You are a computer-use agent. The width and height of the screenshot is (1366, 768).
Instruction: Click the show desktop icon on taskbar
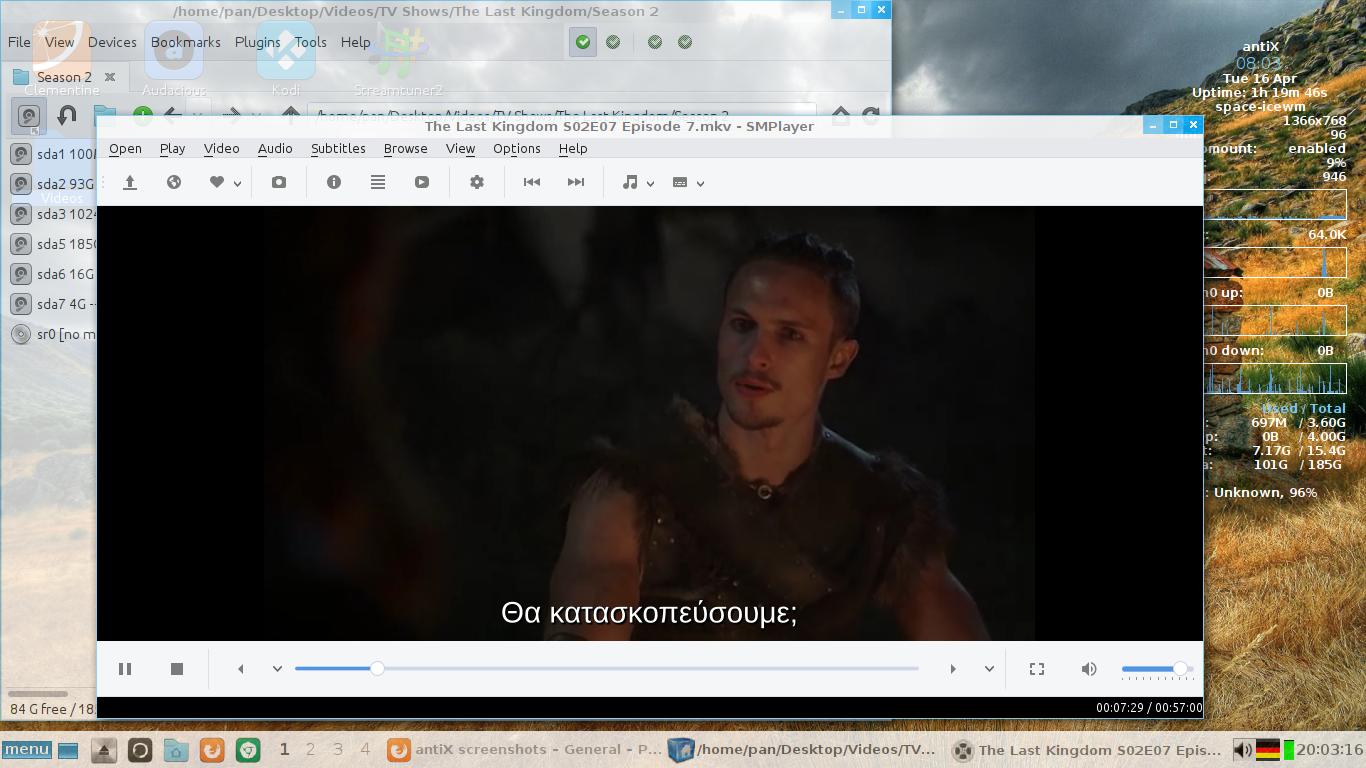pos(68,750)
